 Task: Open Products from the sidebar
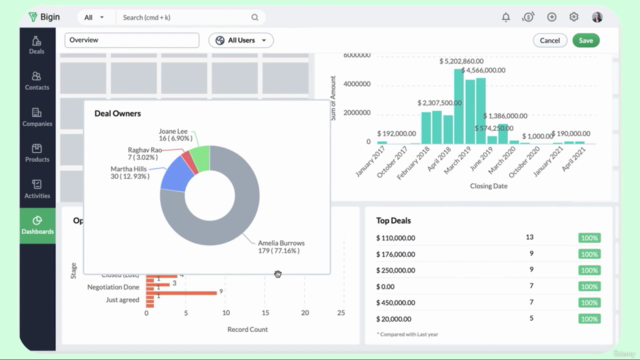click(37, 153)
